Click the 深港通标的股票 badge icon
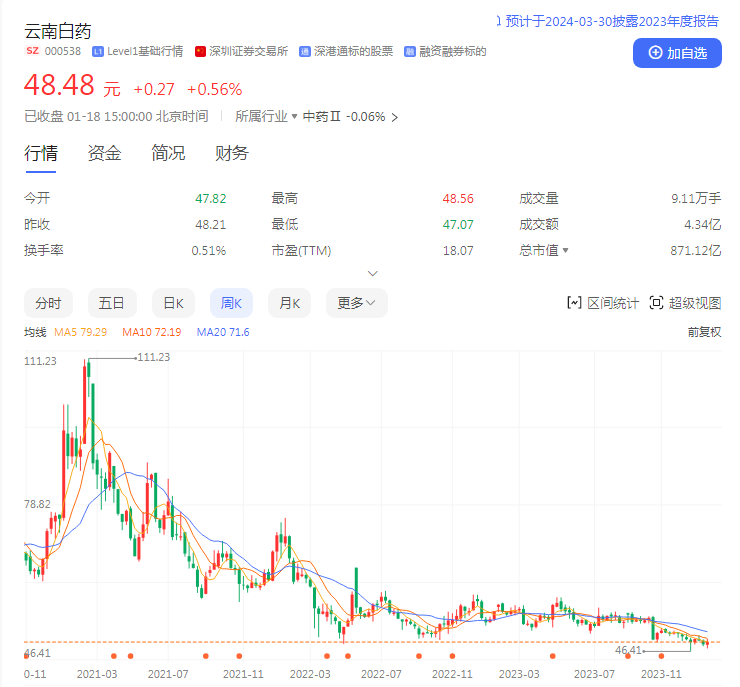The image size is (740, 687). [305, 51]
